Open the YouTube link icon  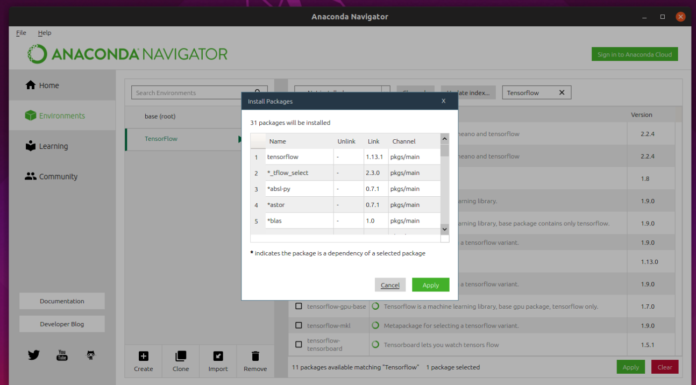tap(62, 355)
